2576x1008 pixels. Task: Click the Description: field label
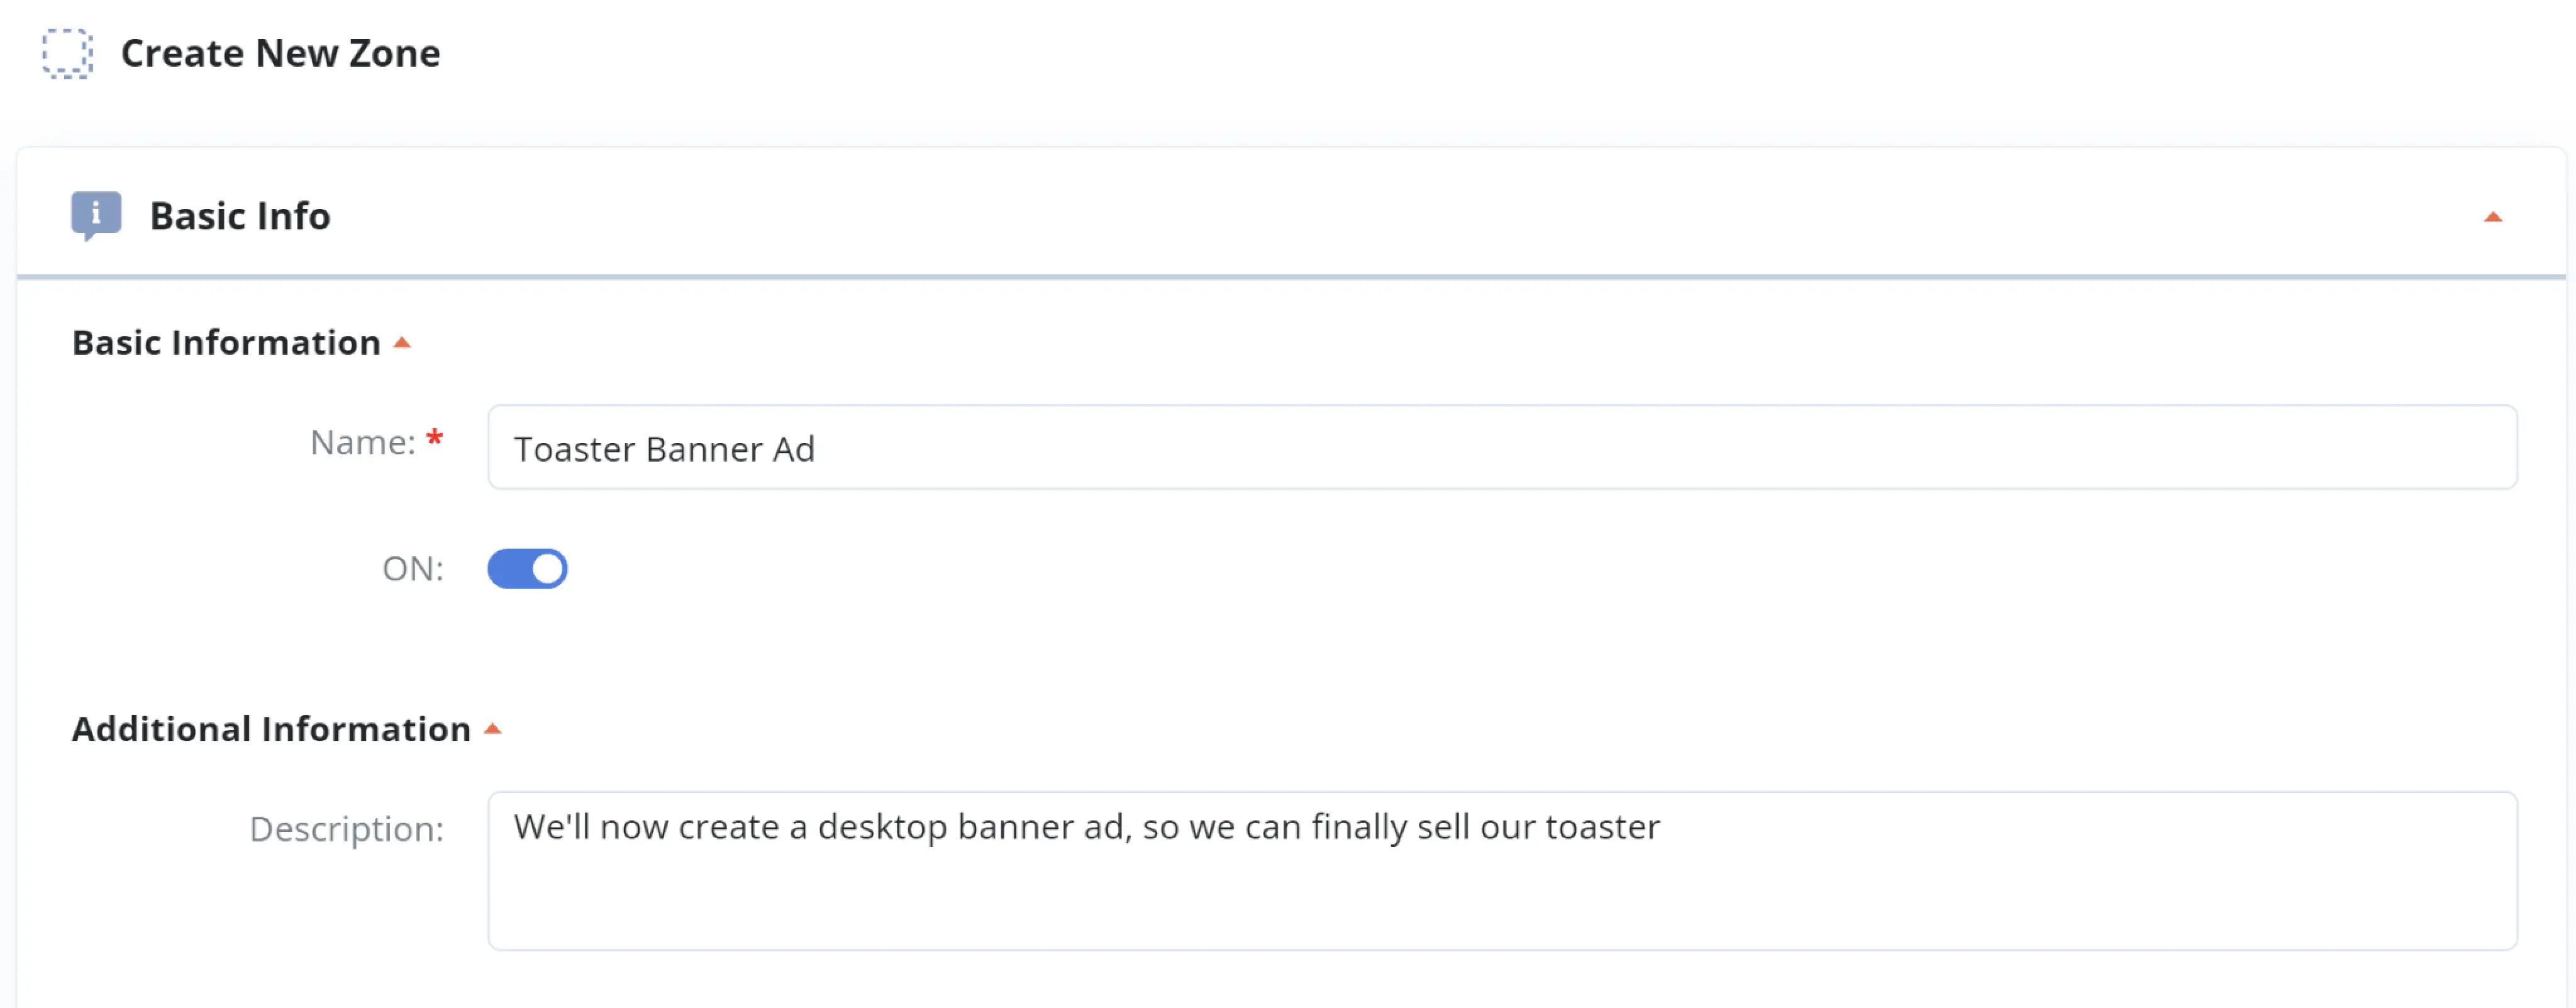346,829
